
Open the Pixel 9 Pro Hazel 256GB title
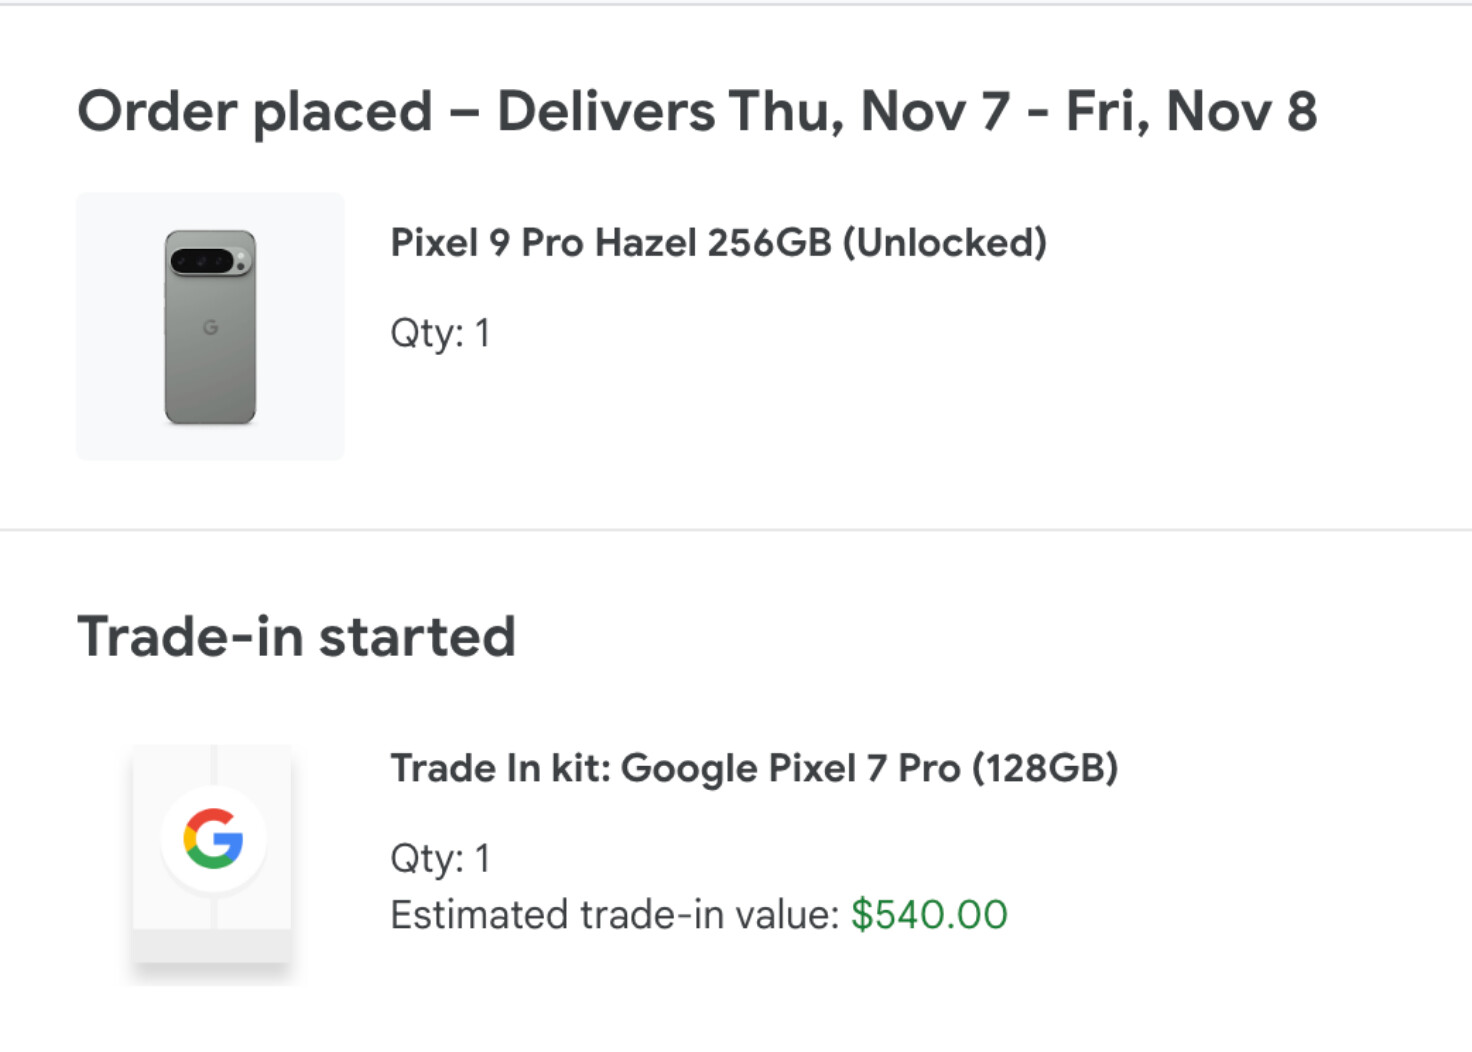[x=717, y=243]
